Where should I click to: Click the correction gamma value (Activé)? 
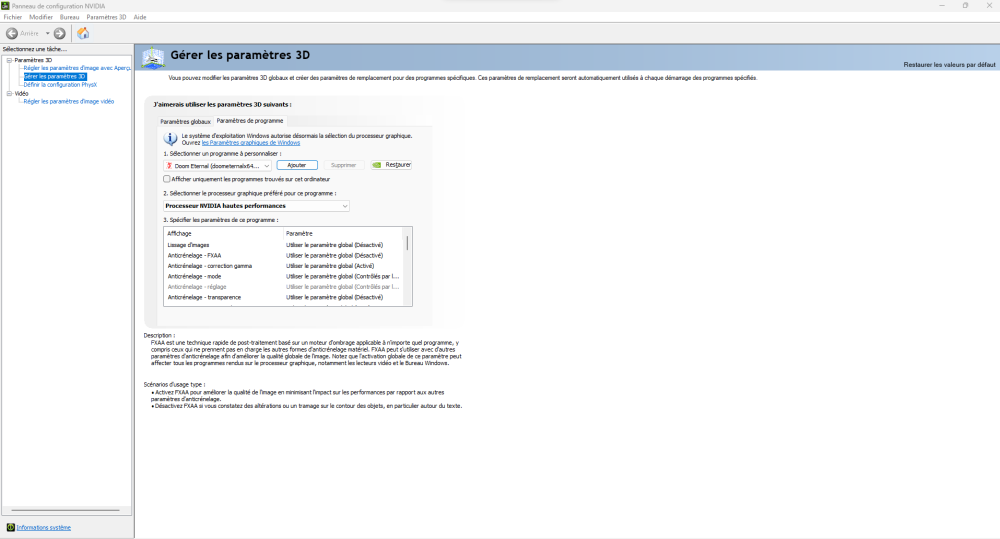(x=330, y=266)
